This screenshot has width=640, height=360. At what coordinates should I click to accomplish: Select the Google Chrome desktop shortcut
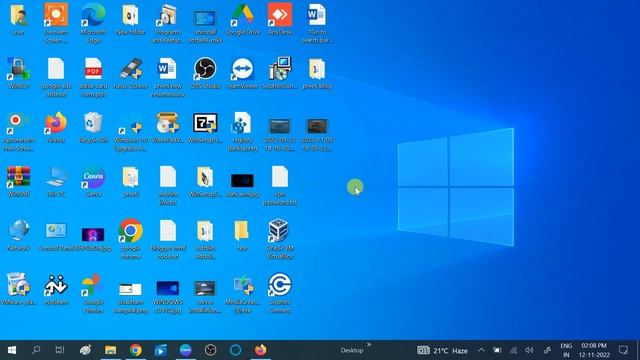[131, 239]
